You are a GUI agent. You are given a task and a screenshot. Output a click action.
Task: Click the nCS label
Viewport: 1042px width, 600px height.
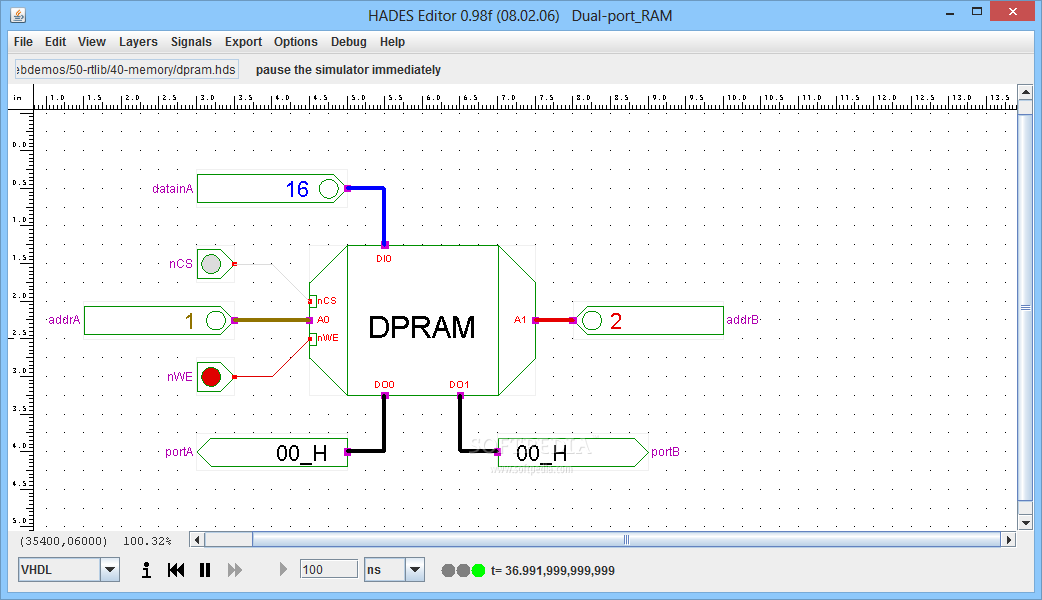[x=181, y=264]
